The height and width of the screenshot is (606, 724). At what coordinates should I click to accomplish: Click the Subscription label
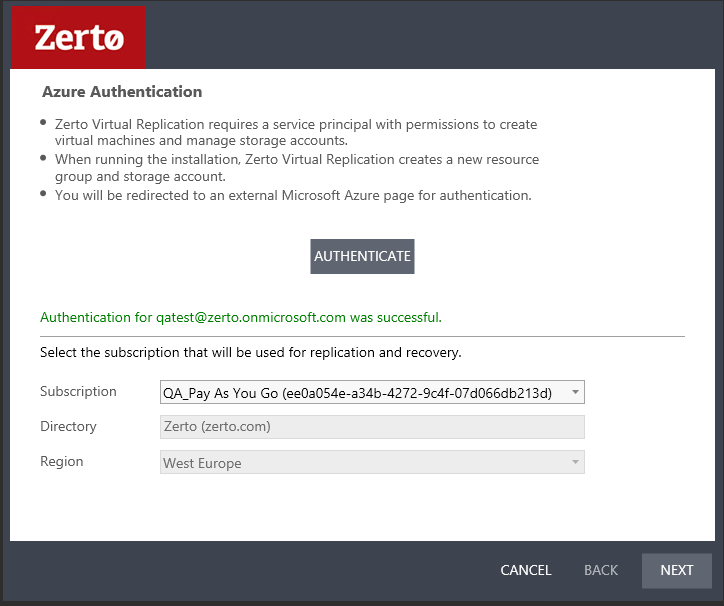[x=78, y=391]
